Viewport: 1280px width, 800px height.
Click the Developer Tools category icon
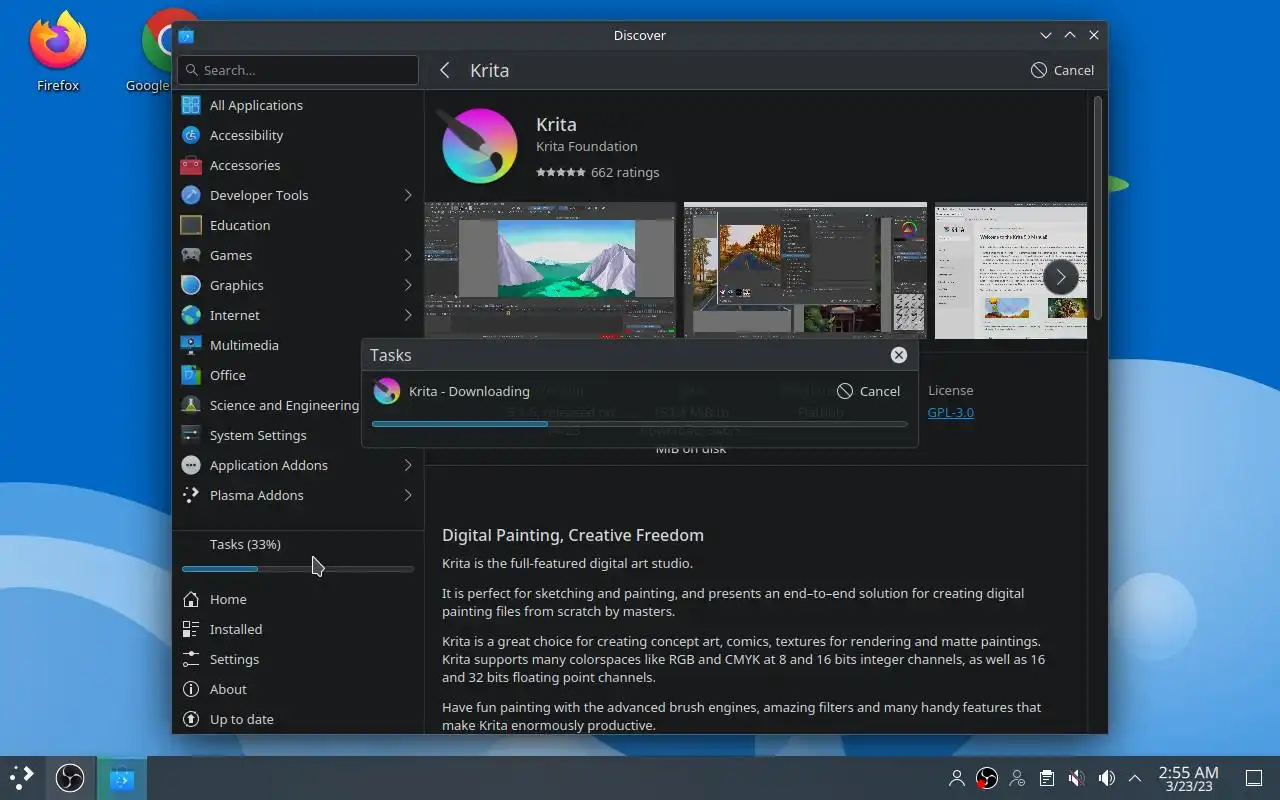tap(191, 195)
